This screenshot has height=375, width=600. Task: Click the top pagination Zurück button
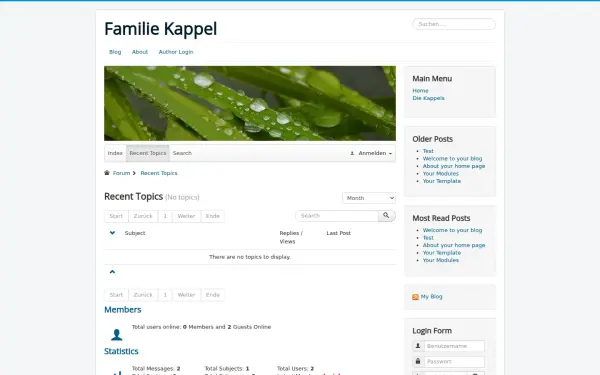[x=143, y=216]
